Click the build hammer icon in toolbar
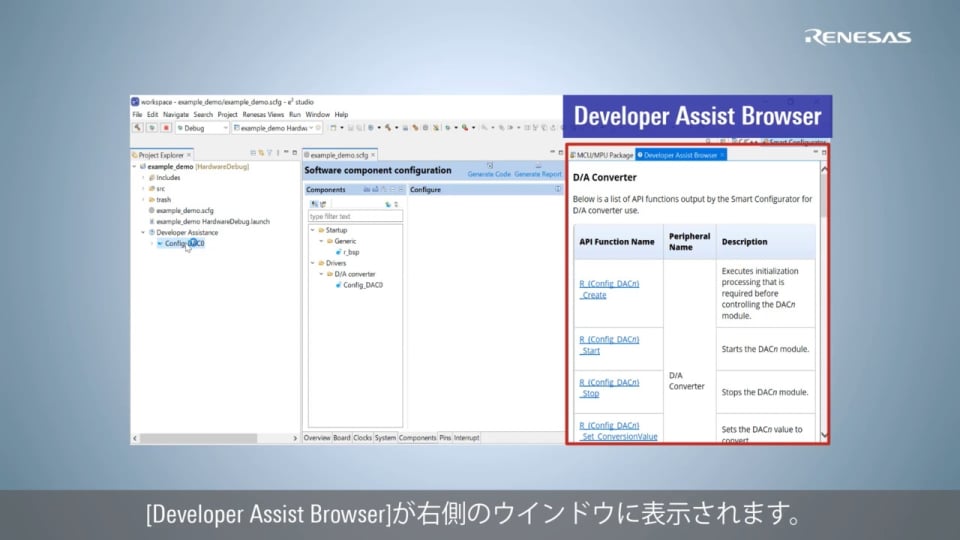Viewport: 960px width, 540px height. [x=137, y=128]
